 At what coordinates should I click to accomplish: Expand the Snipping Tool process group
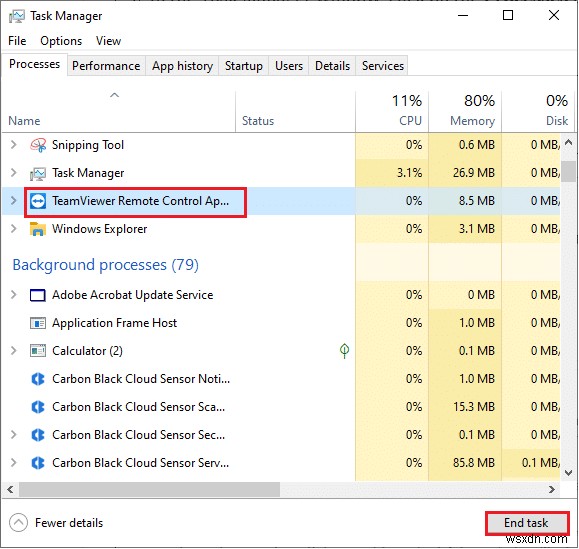pos(14,145)
